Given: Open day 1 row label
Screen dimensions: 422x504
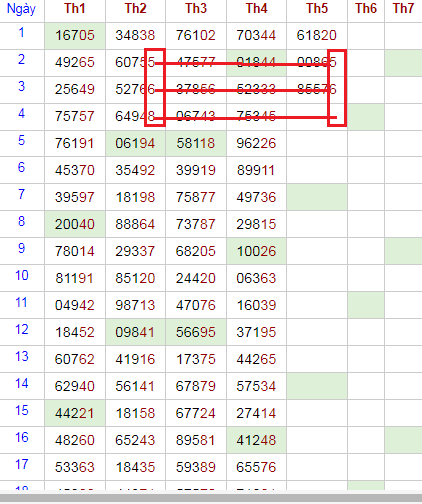Looking at the screenshot, I should click(x=21, y=33).
